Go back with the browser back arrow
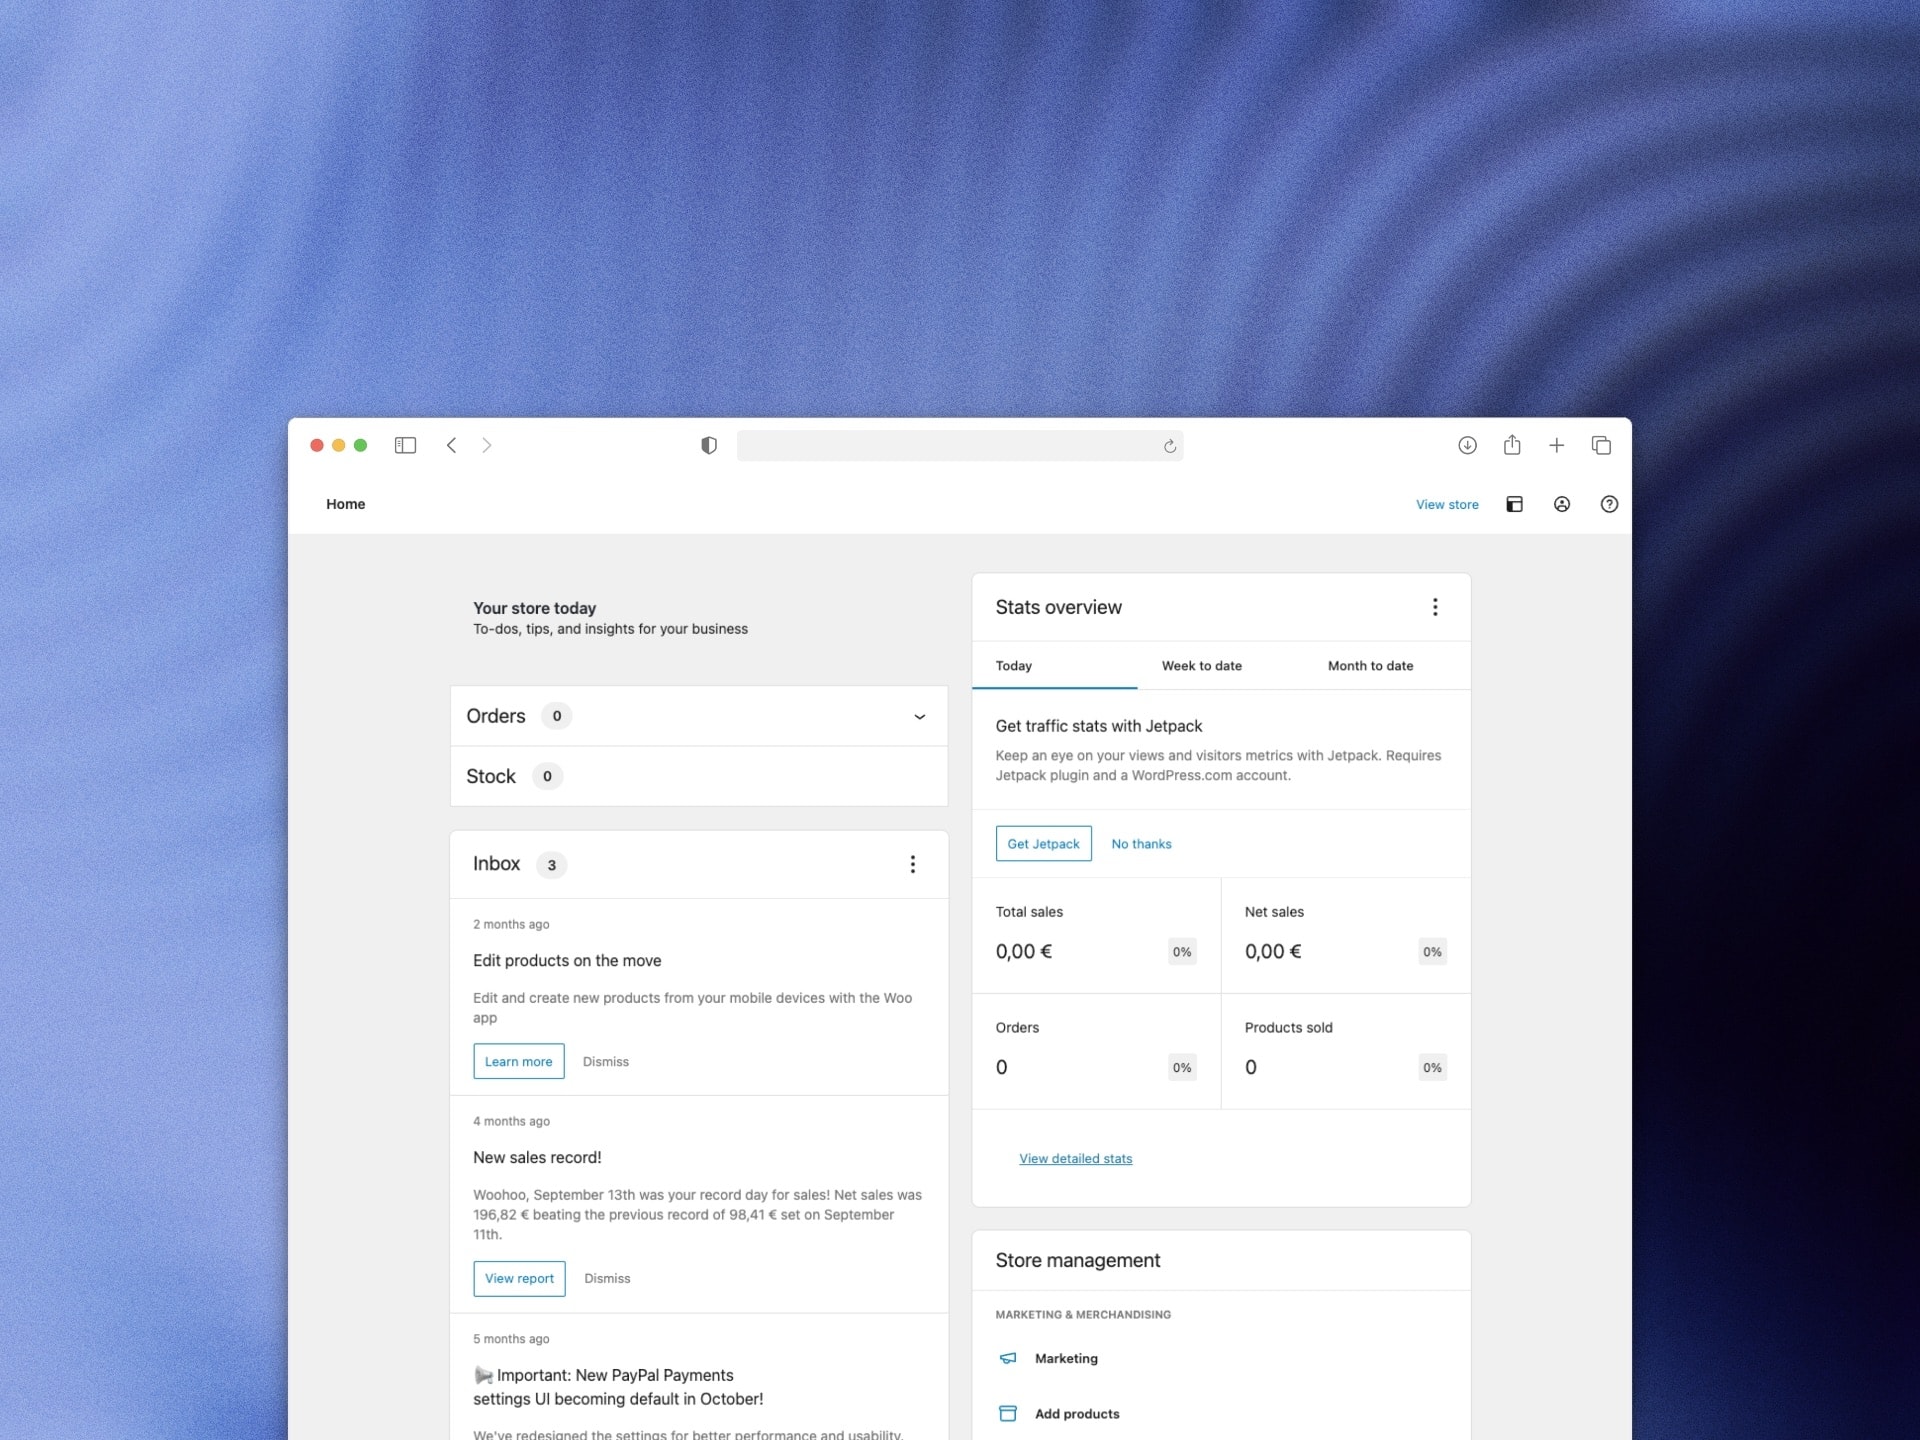 point(451,445)
